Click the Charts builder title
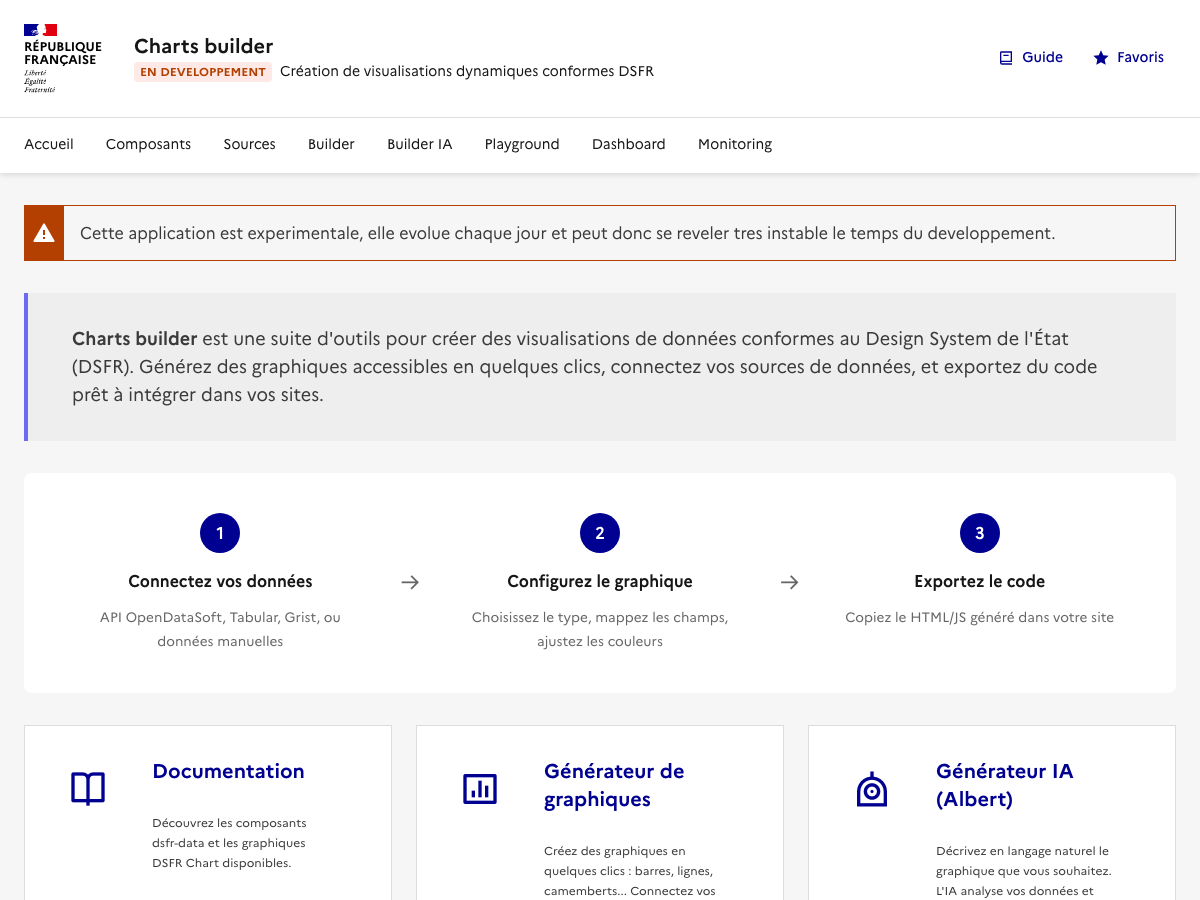The width and height of the screenshot is (1200, 900). pos(203,46)
